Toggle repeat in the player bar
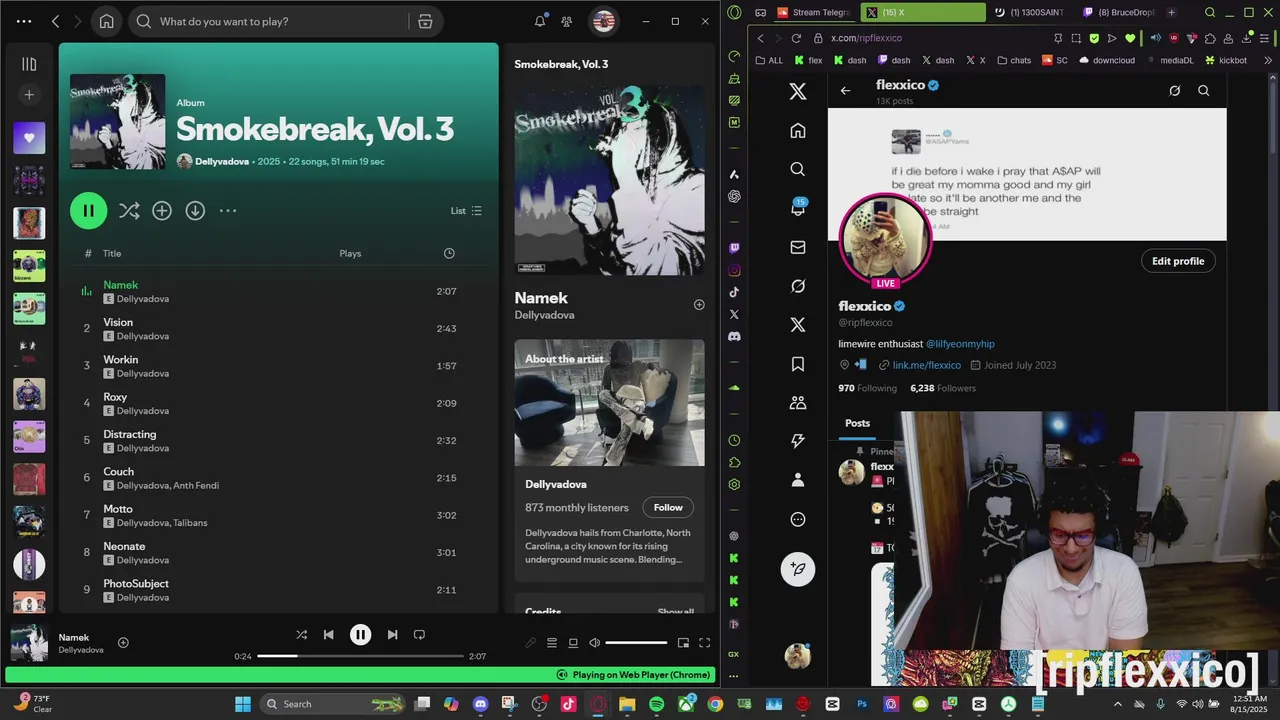This screenshot has height=720, width=1280. pyautogui.click(x=419, y=634)
